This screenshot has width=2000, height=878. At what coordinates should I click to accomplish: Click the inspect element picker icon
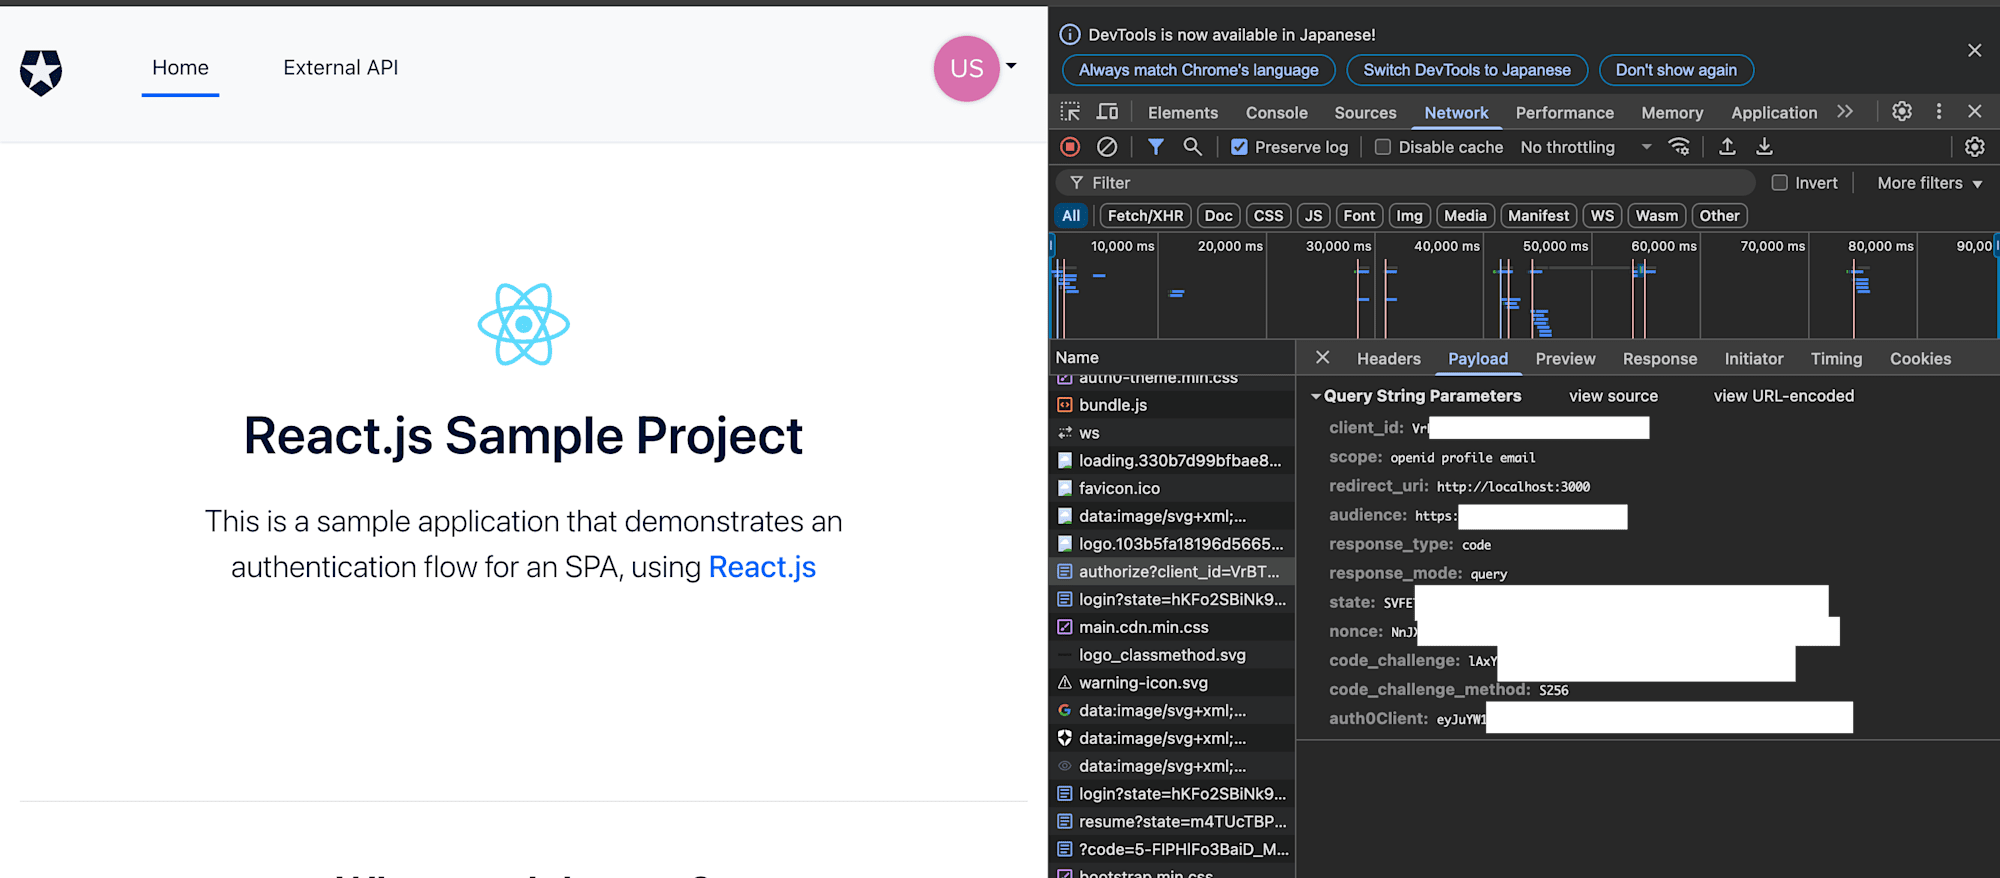[1070, 112]
